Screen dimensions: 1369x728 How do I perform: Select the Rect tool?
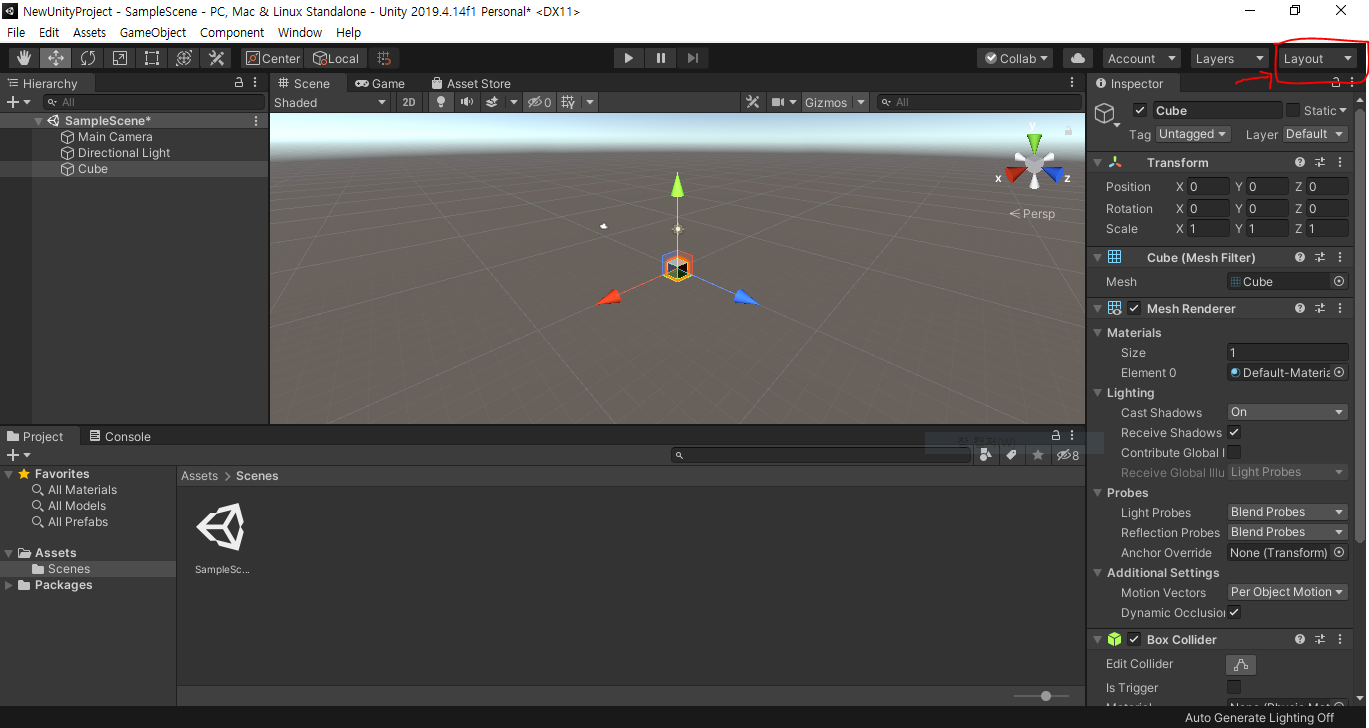[152, 58]
